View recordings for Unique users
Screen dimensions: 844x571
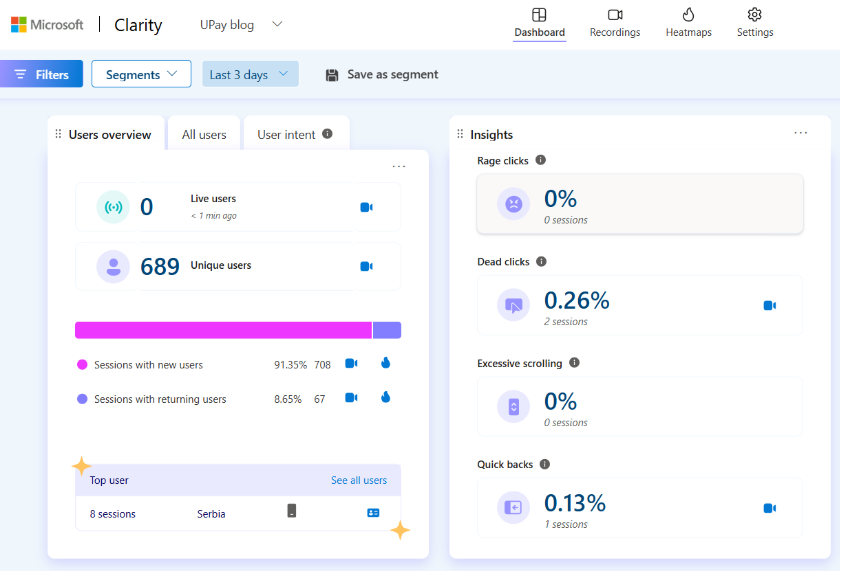click(x=367, y=266)
